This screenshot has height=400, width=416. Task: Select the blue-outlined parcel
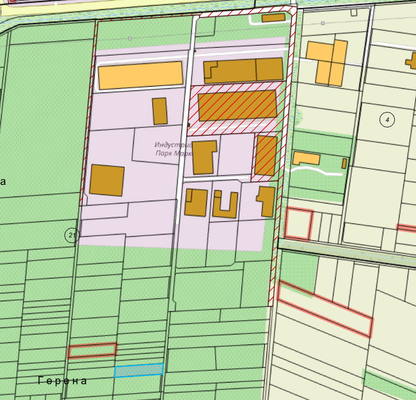pyautogui.click(x=139, y=370)
